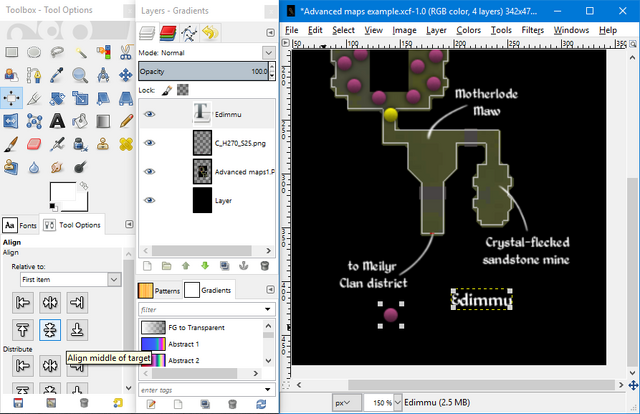Open the px unit selector in status bar
This screenshot has height=414, width=640.
coord(347,403)
